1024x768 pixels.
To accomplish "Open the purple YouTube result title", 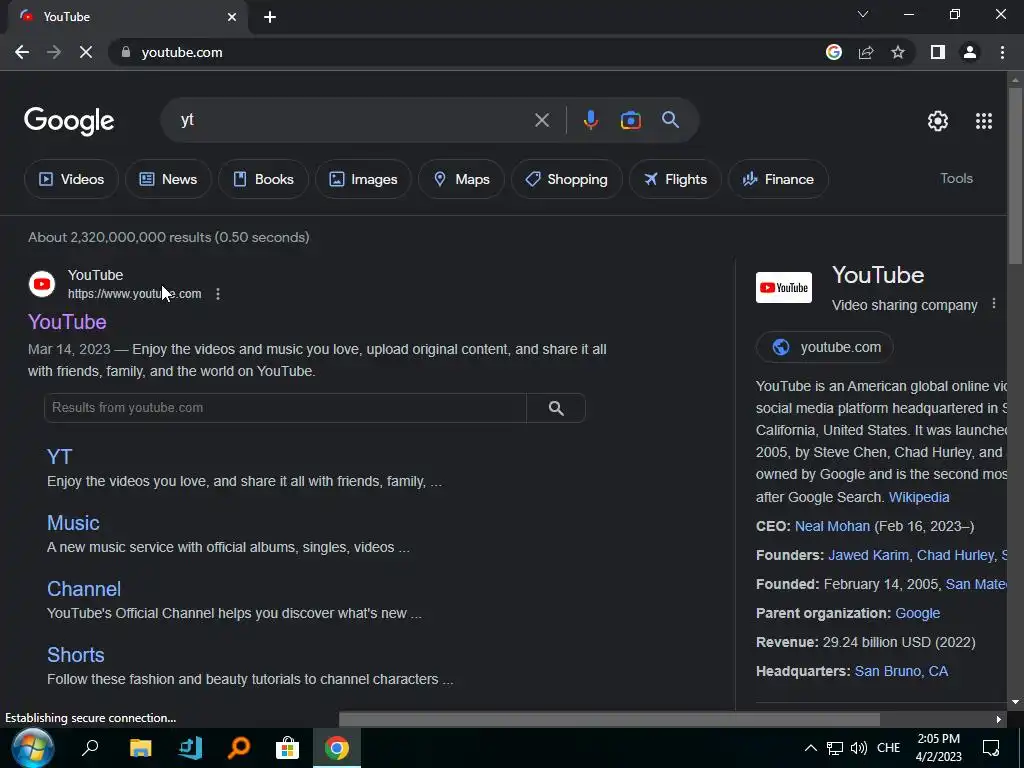I will [x=67, y=322].
